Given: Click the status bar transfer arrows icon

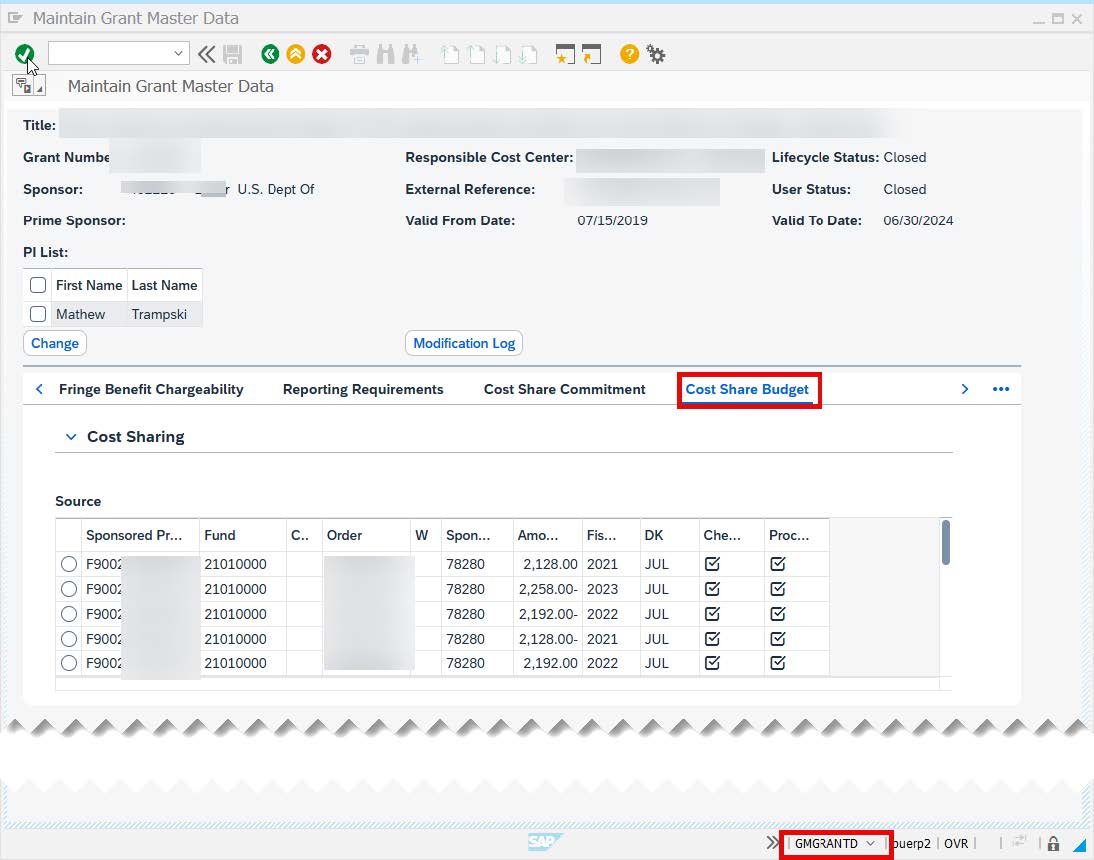Looking at the screenshot, I should 1019,842.
